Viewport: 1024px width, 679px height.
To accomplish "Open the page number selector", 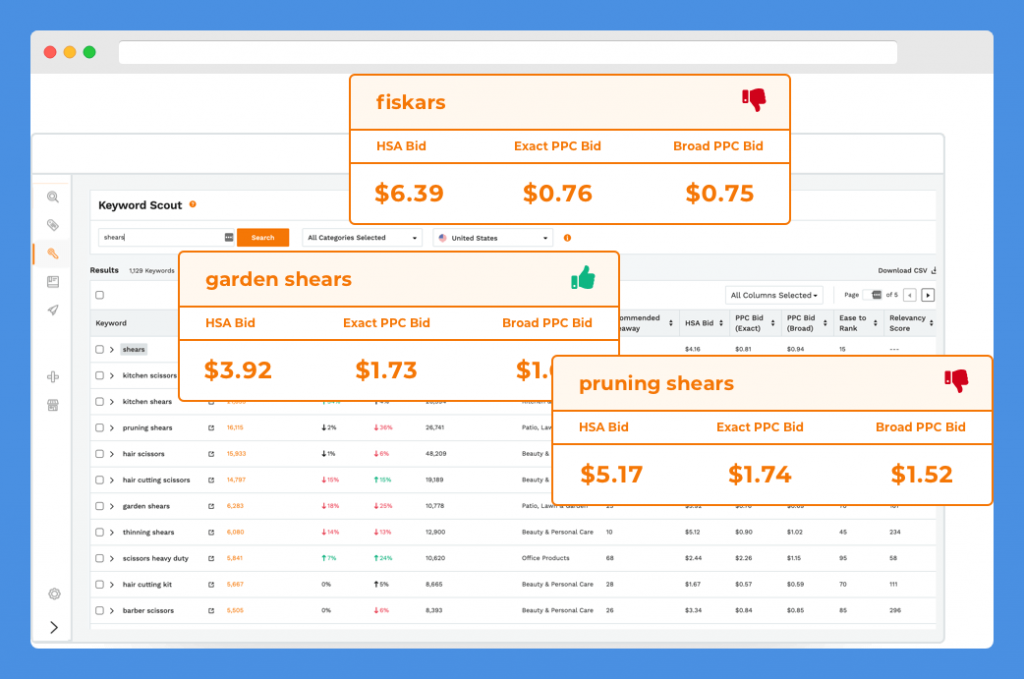I will 872,295.
